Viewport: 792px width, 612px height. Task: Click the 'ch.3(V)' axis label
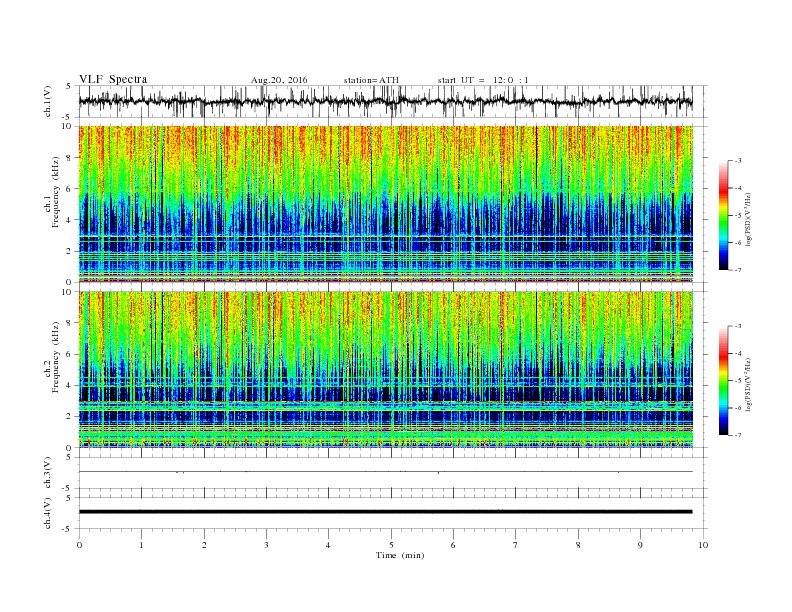tap(48, 473)
